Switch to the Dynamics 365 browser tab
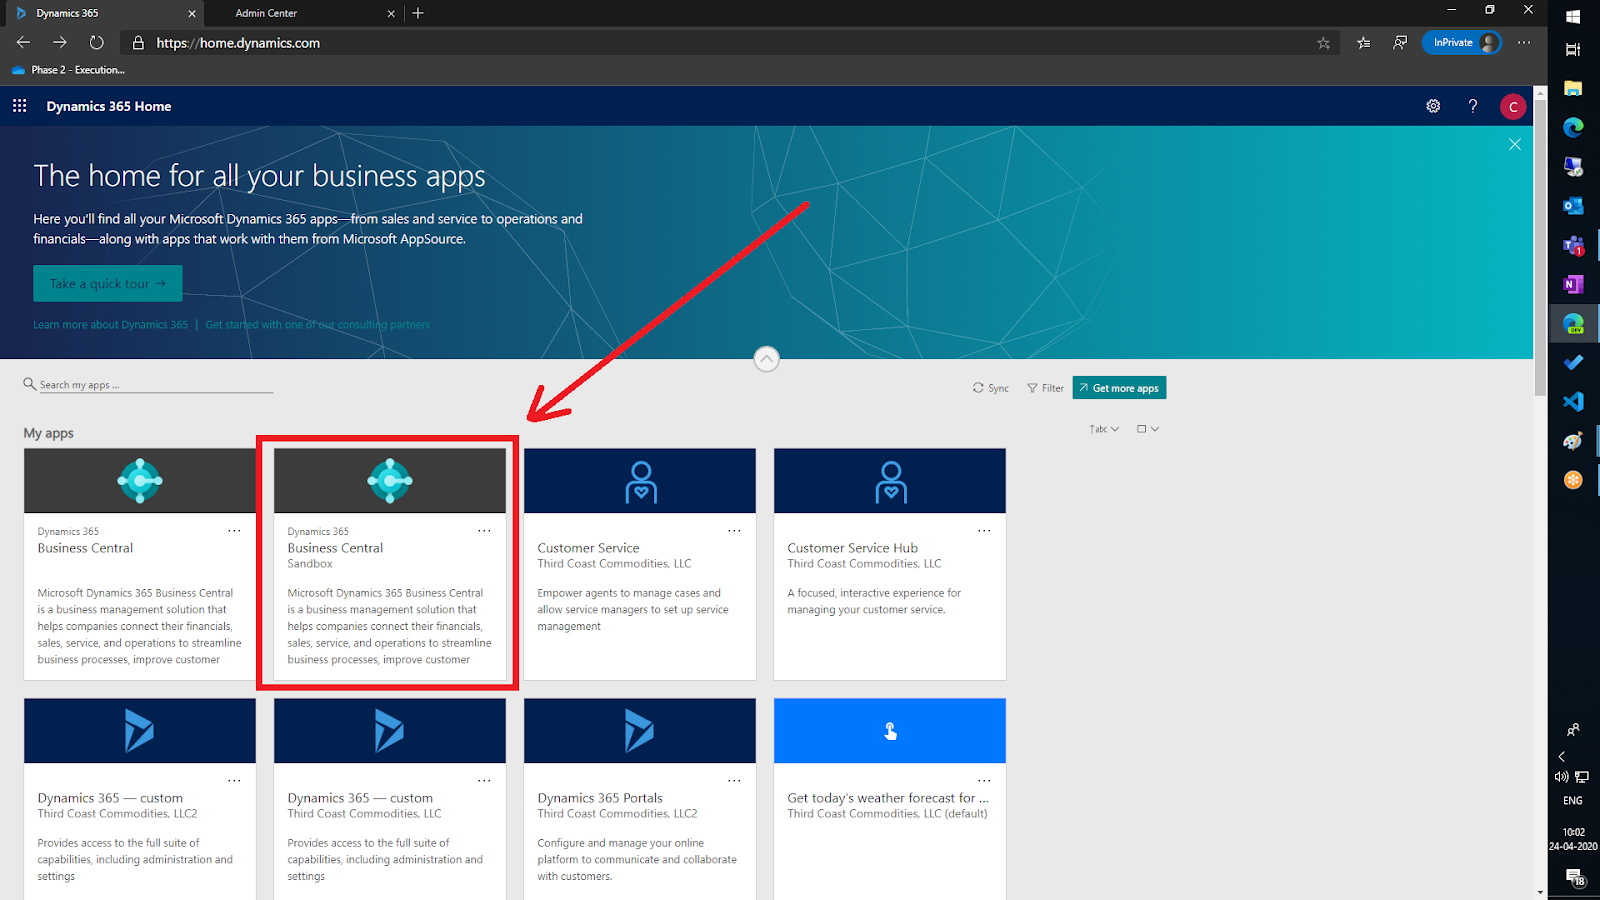This screenshot has height=900, width=1600. (102, 13)
